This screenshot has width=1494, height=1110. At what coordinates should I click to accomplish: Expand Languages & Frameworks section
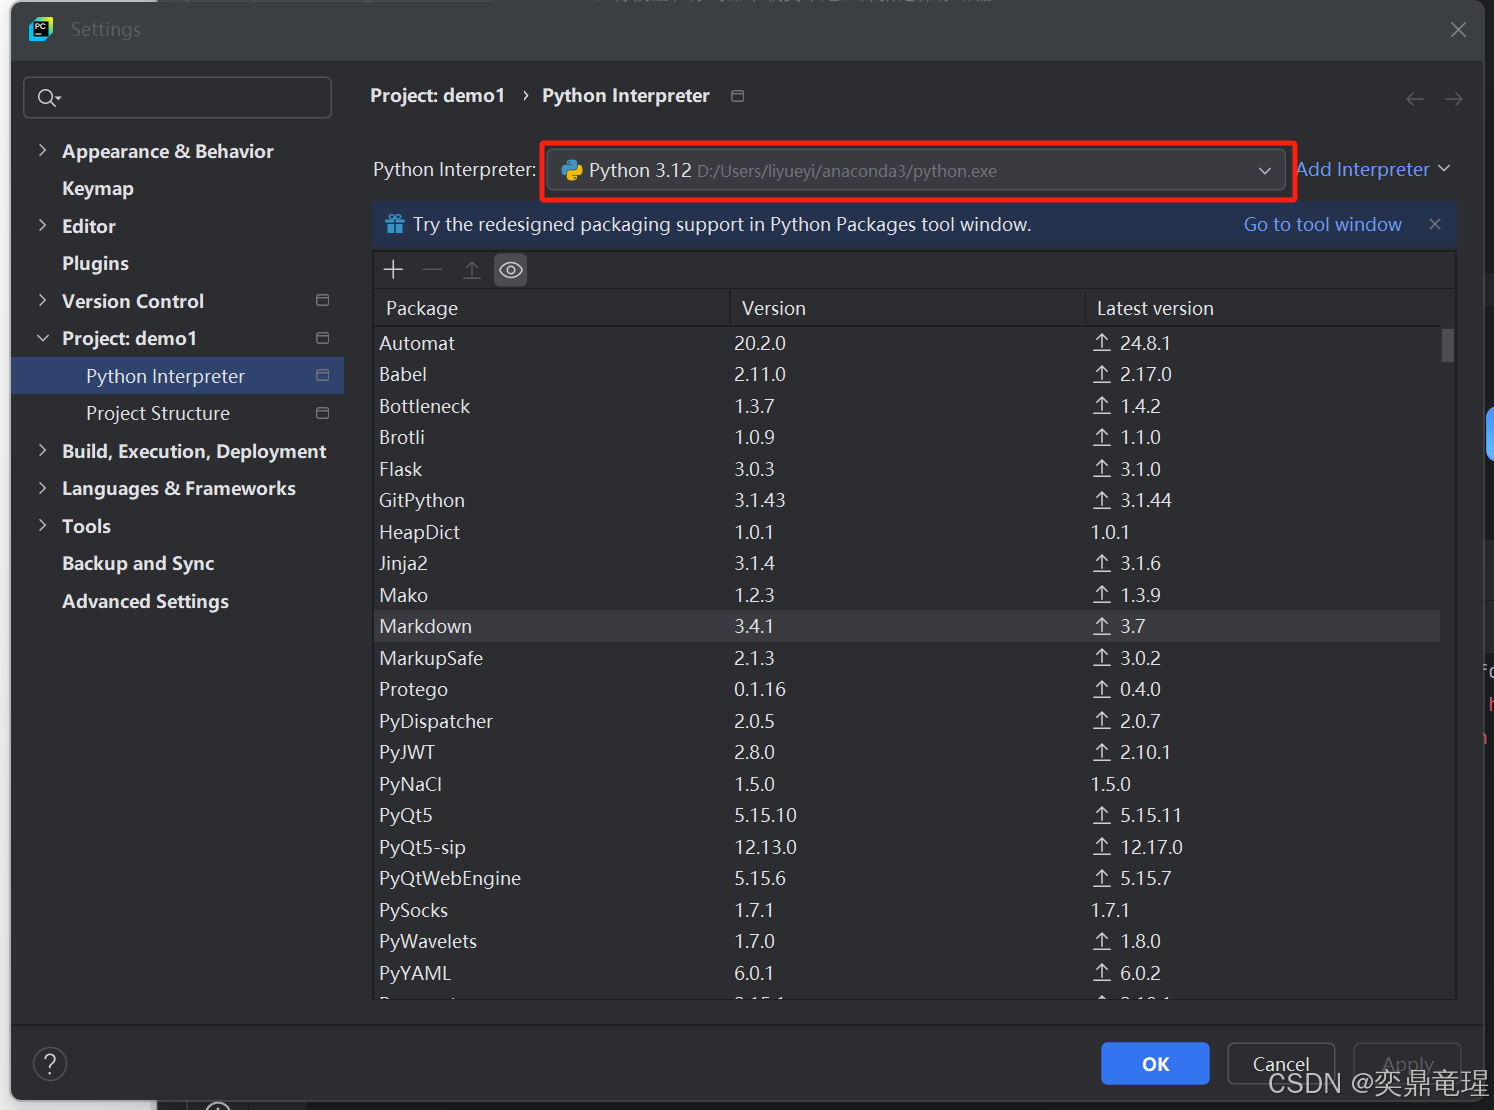pos(42,488)
